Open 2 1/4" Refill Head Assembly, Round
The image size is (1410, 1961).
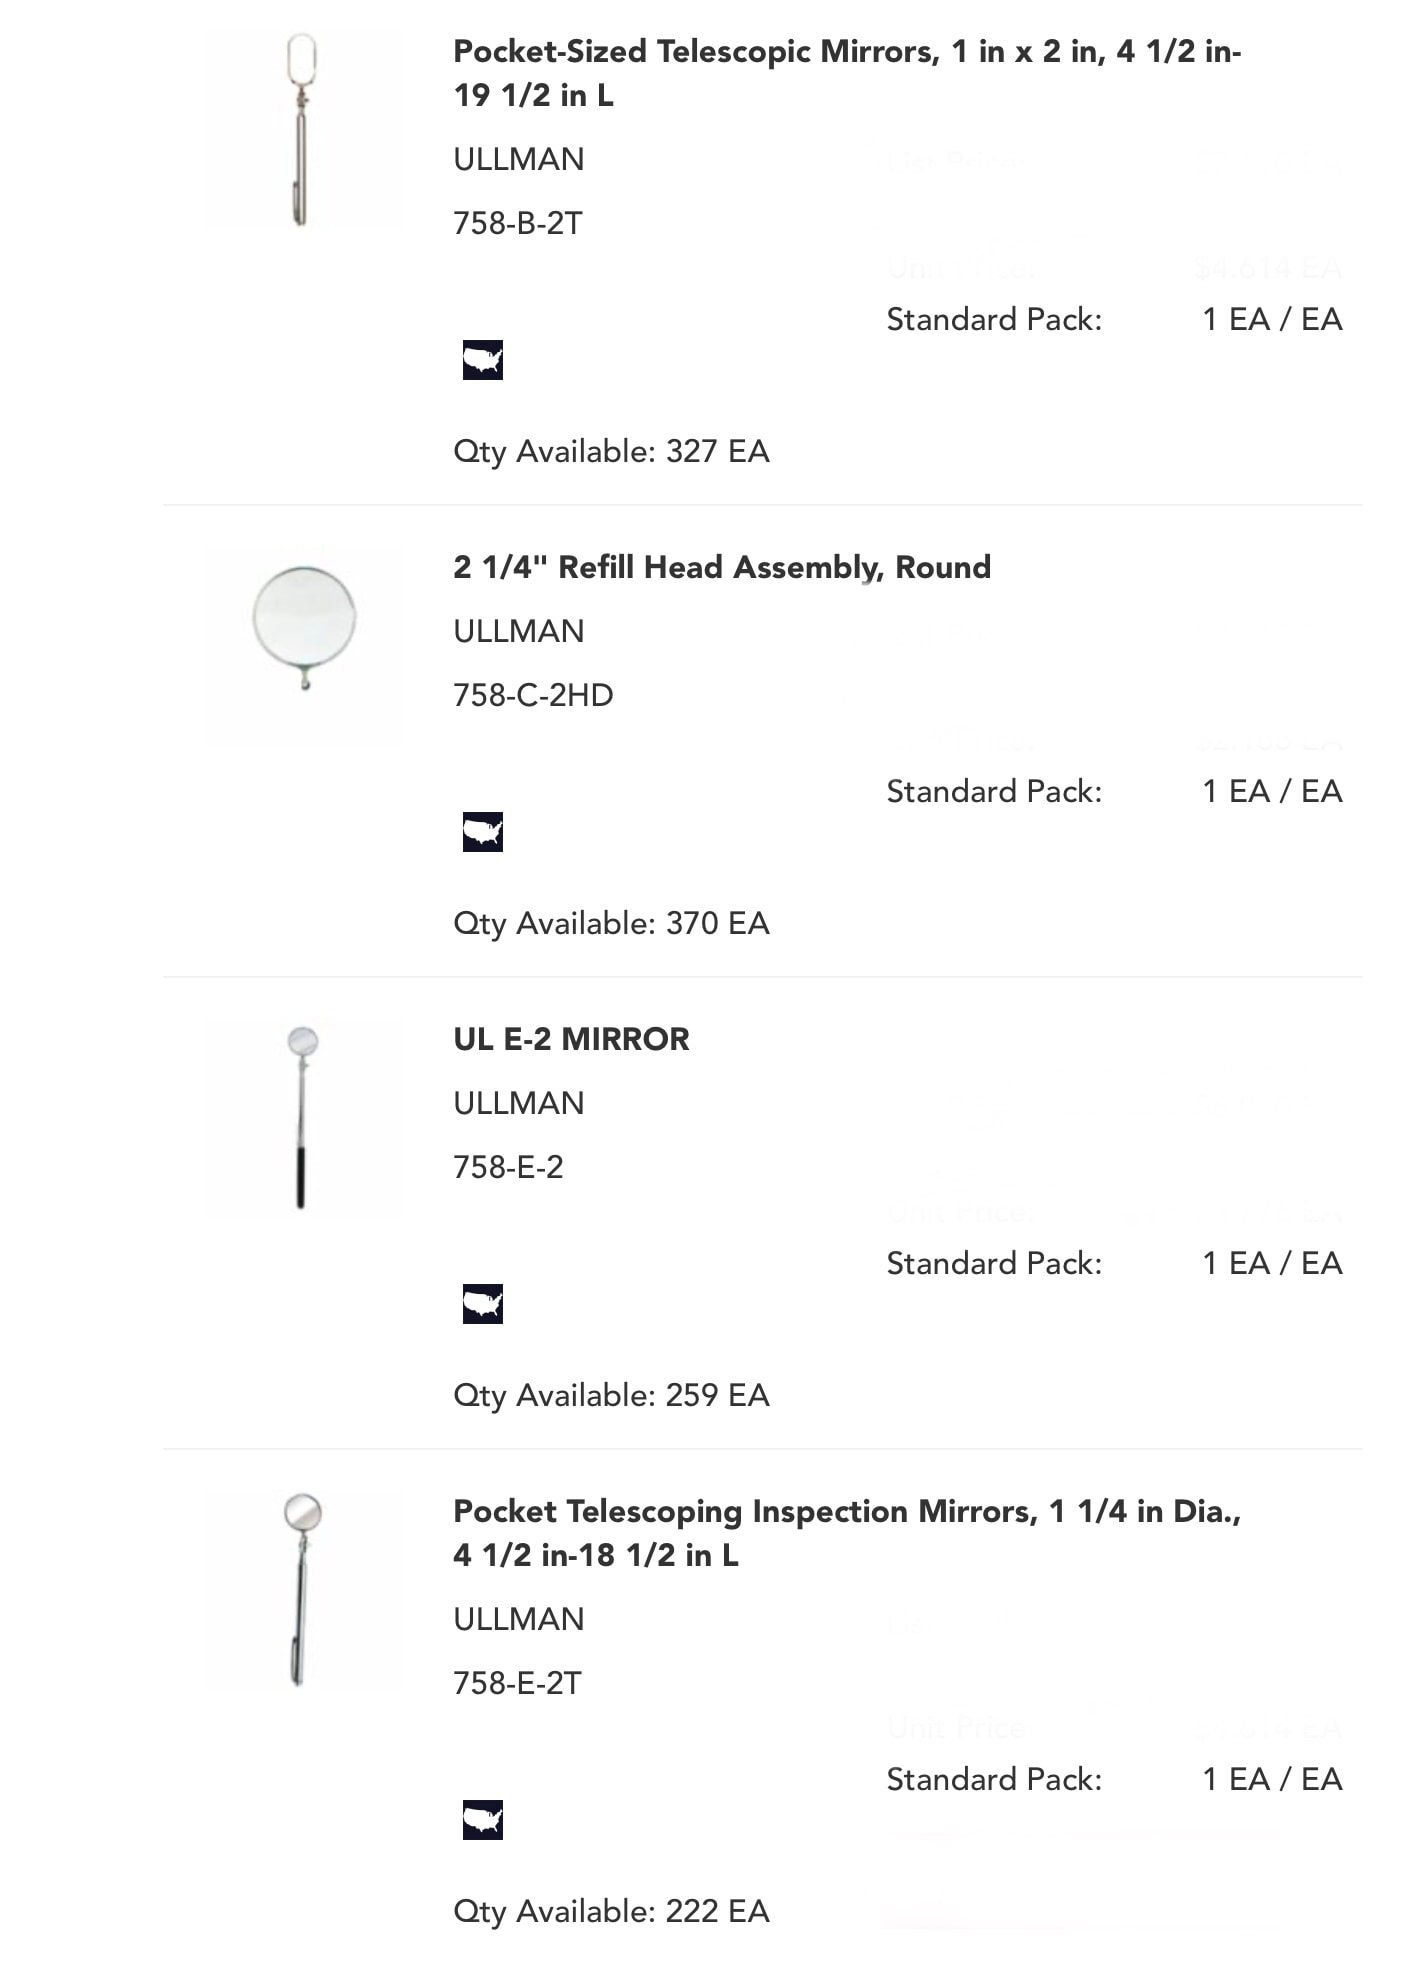(722, 567)
